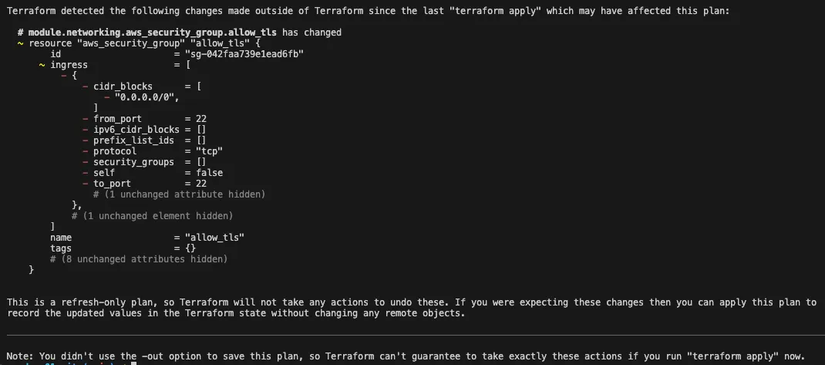Click the terminal cursor at the prompt
This screenshot has width=825, height=365.
pyautogui.click(x=134, y=363)
